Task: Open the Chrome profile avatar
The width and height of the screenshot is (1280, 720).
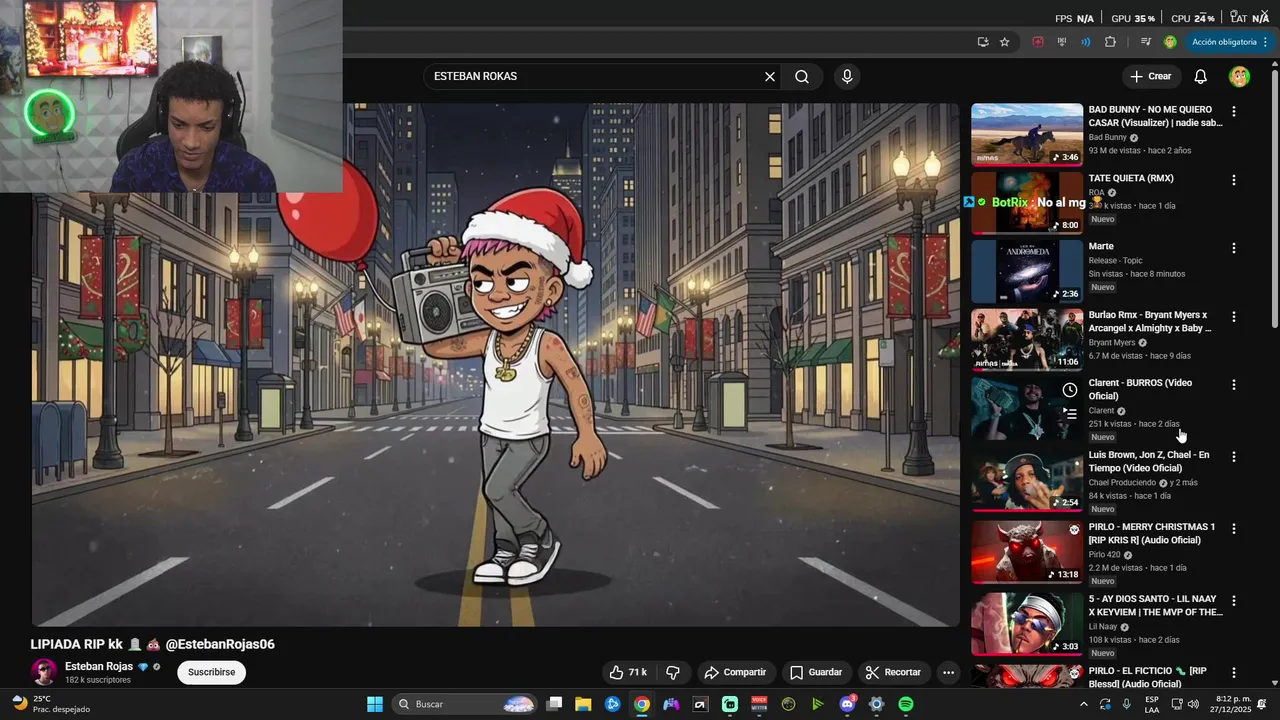Action: [1170, 42]
